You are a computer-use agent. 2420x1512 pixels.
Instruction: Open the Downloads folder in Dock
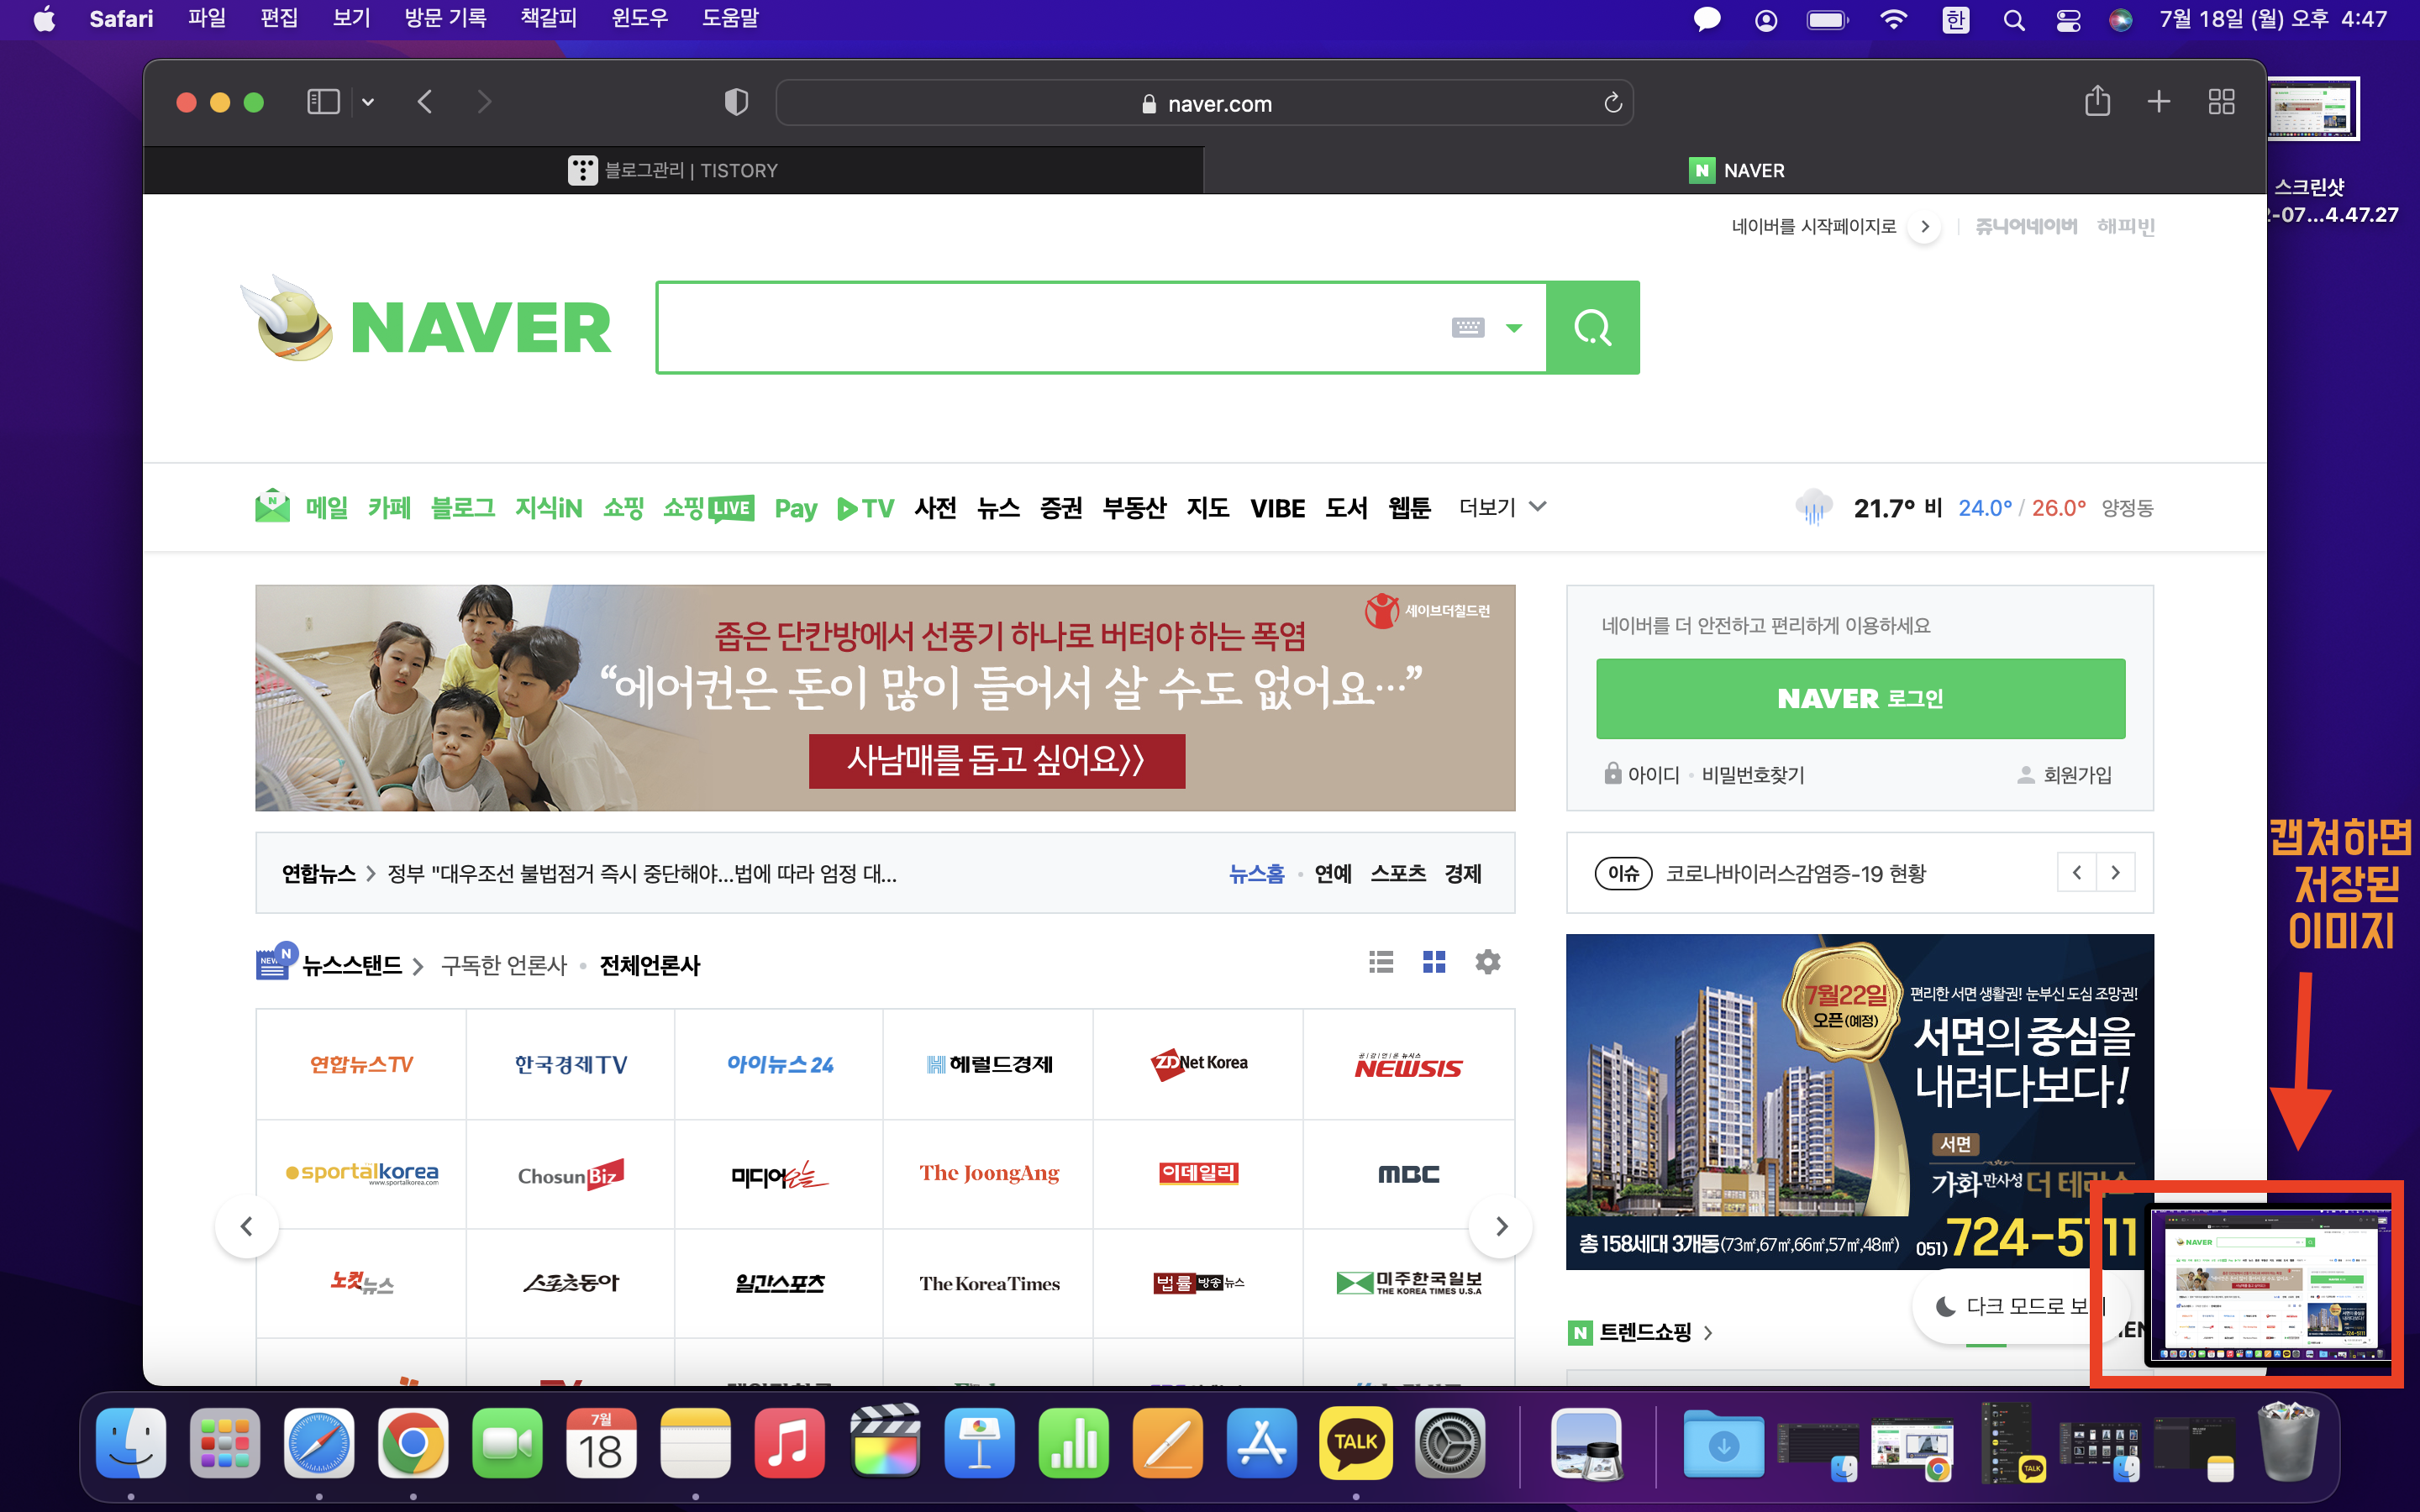pyautogui.click(x=1723, y=1445)
